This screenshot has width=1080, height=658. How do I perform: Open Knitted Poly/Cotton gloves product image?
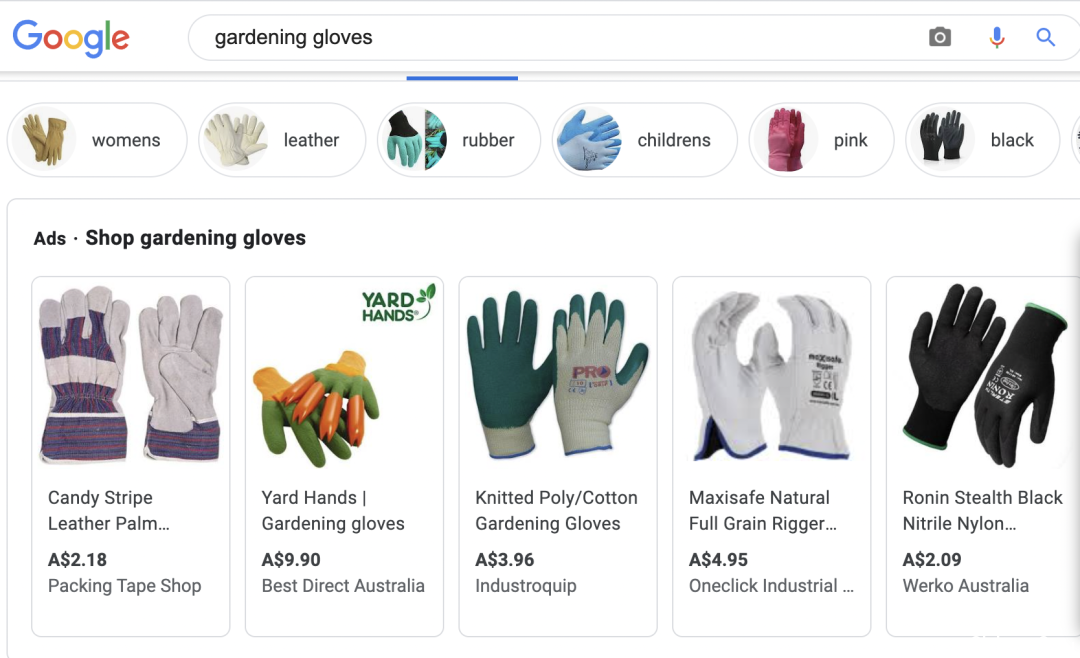point(558,376)
